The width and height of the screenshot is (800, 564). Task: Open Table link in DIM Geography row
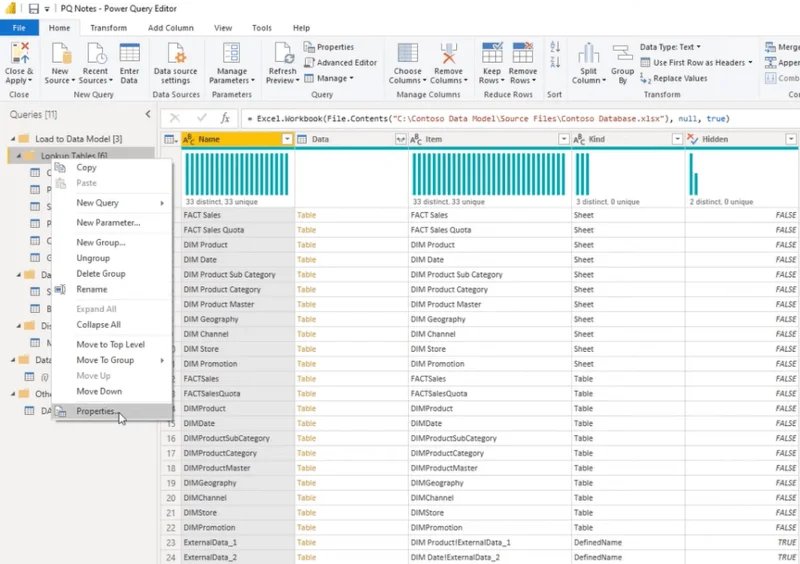(306, 319)
